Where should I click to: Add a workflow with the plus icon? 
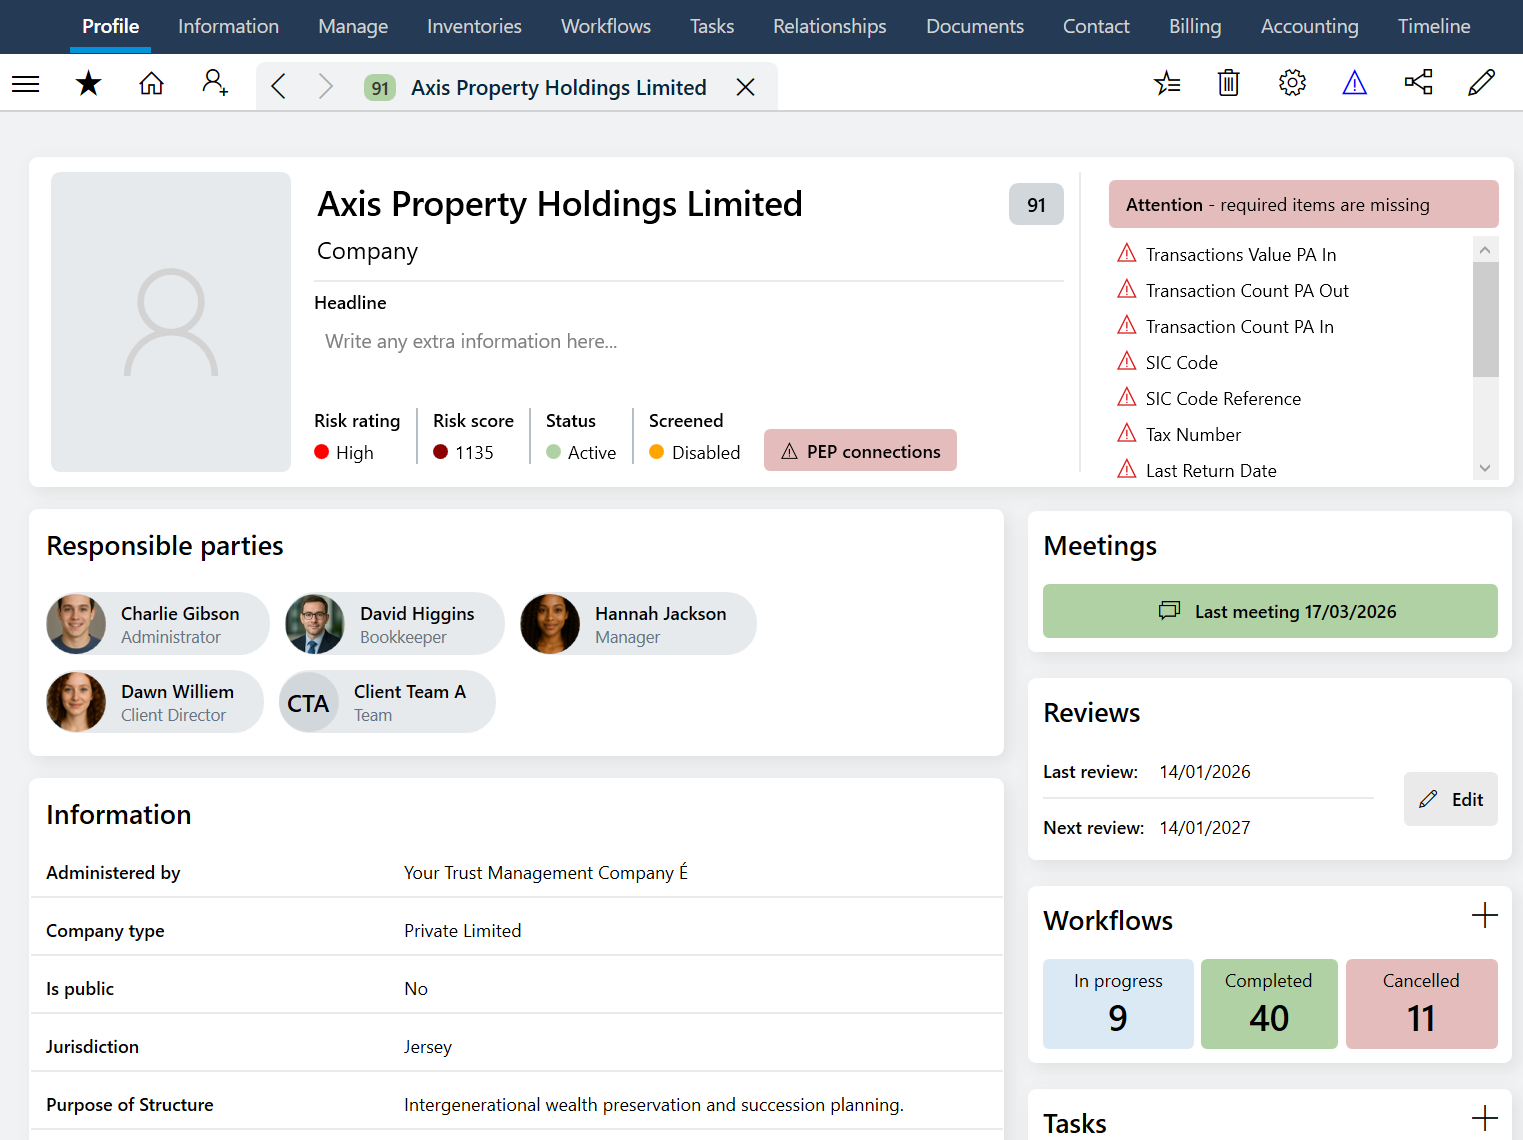click(1485, 914)
